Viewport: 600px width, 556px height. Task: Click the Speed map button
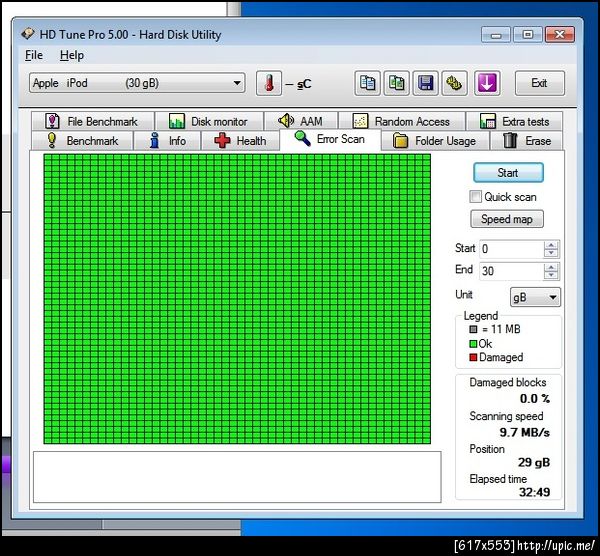[507, 219]
